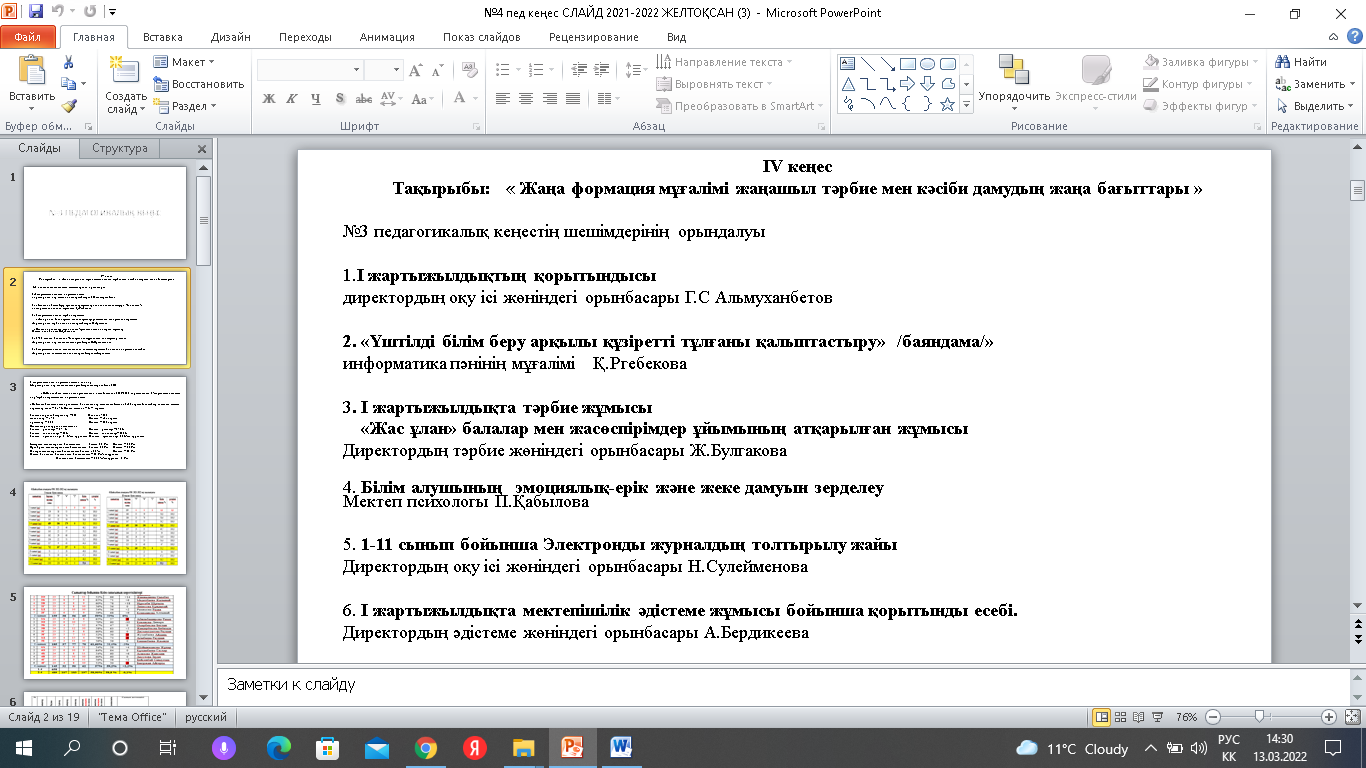Open the Файл menu button

pos(28,37)
